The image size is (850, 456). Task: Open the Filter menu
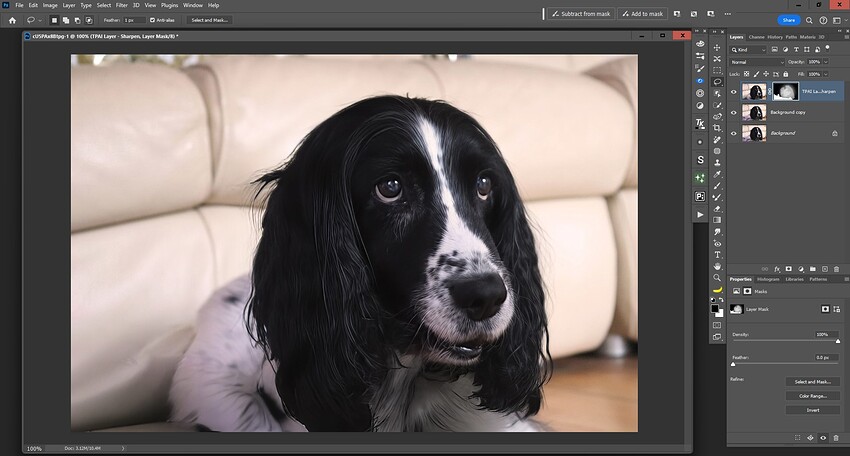tap(121, 5)
